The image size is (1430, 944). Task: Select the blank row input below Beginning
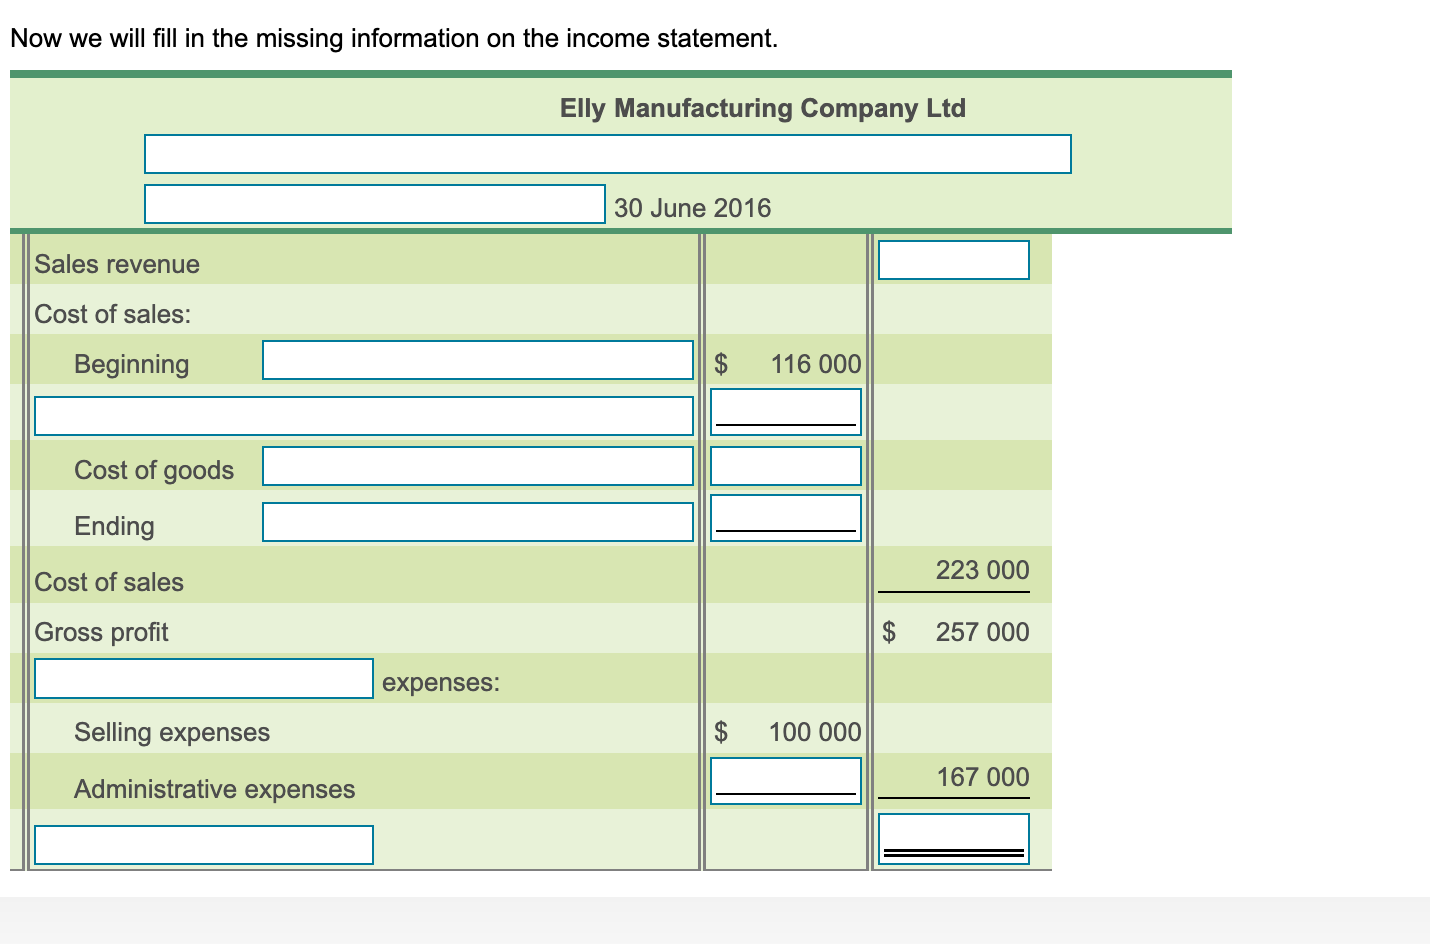pyautogui.click(x=364, y=415)
